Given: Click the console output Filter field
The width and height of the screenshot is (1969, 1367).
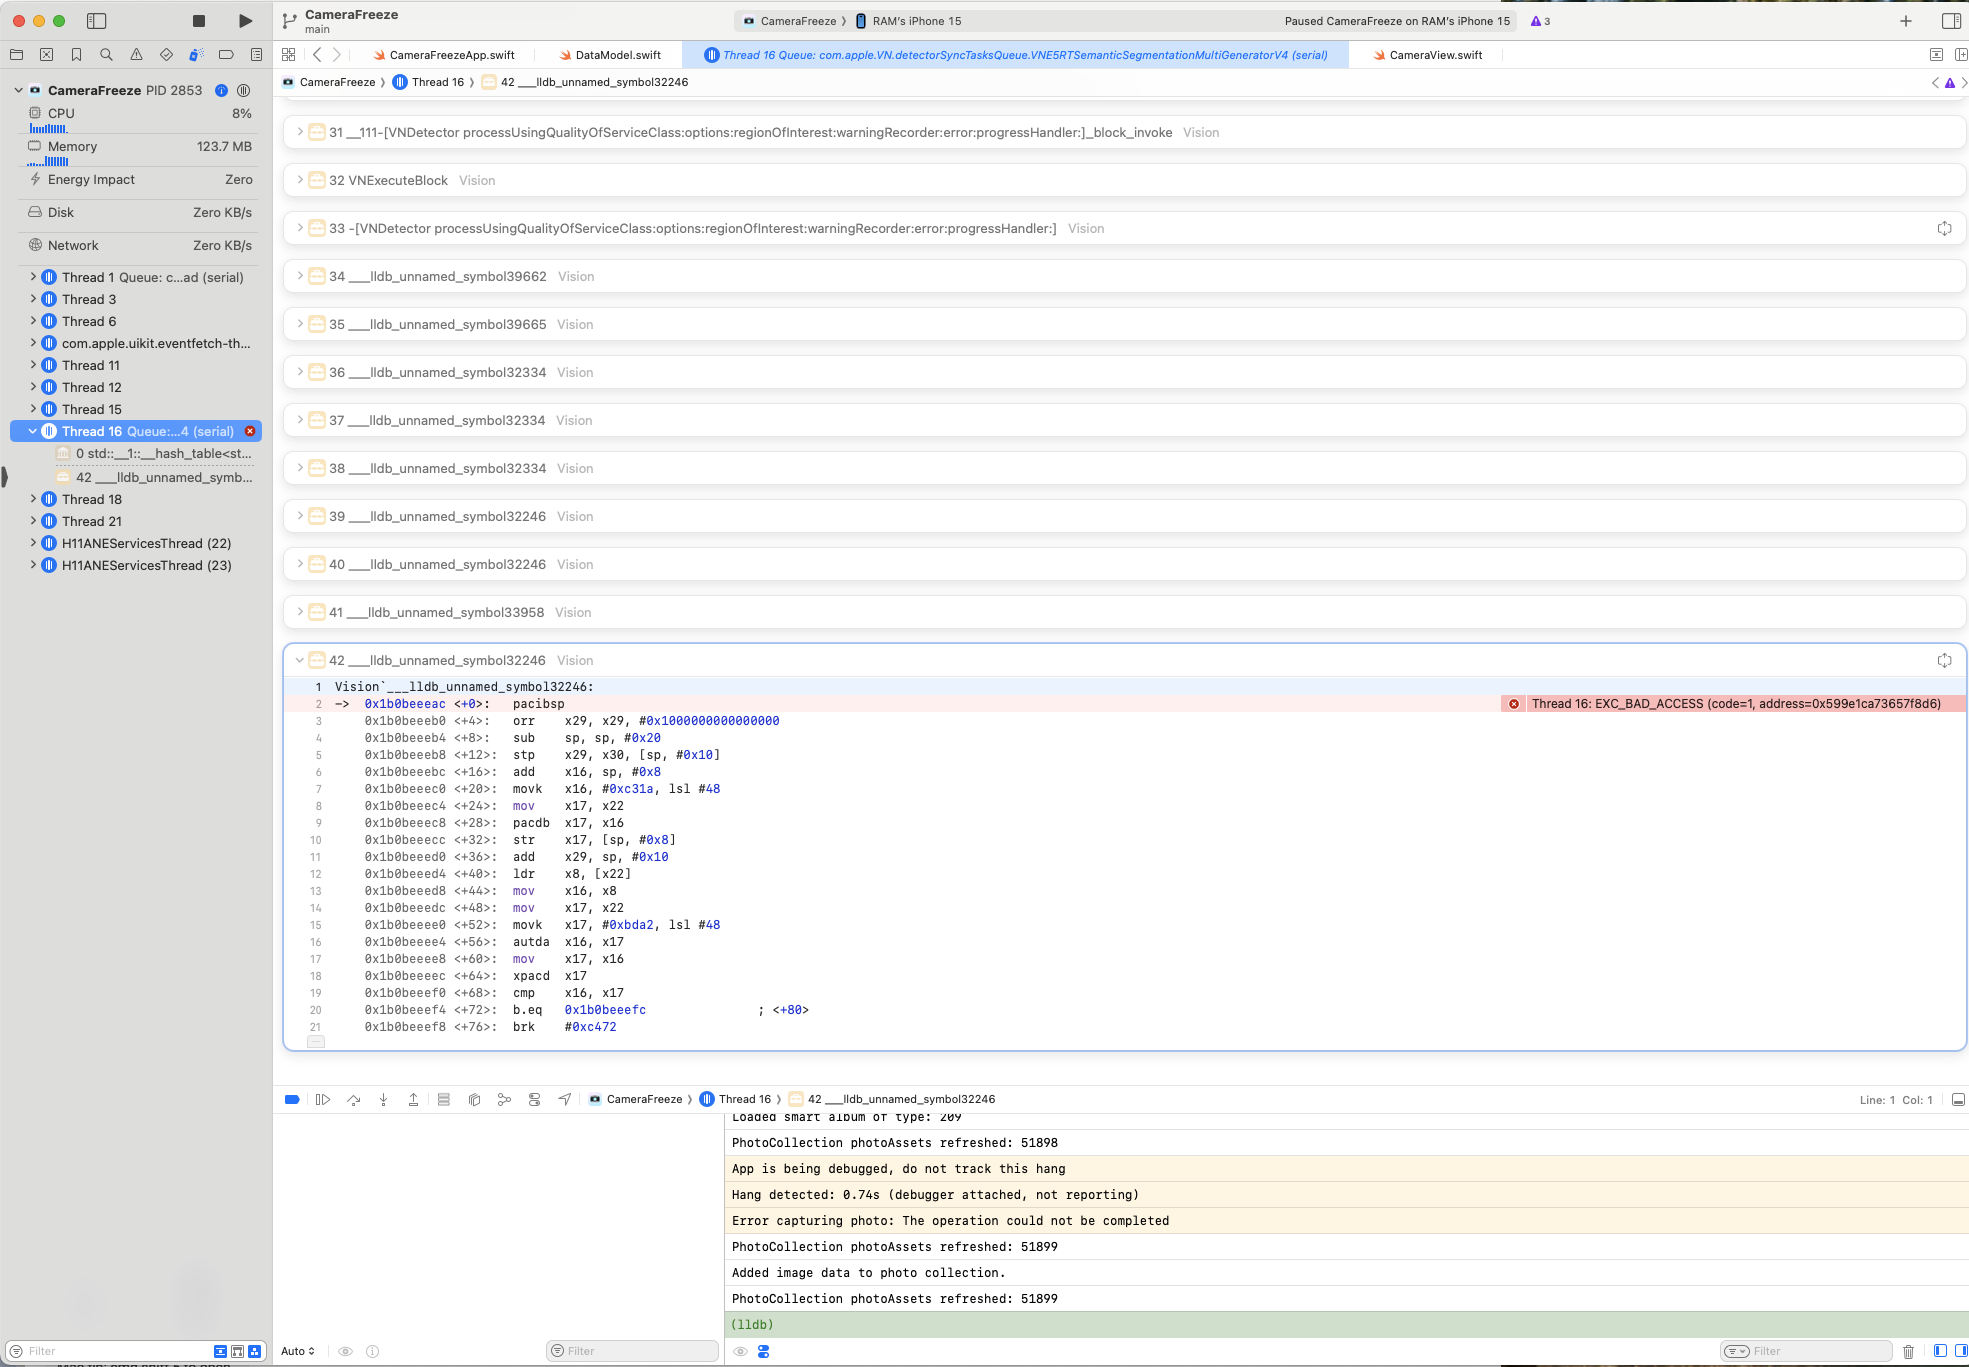Looking at the screenshot, I should pos(1807,1351).
